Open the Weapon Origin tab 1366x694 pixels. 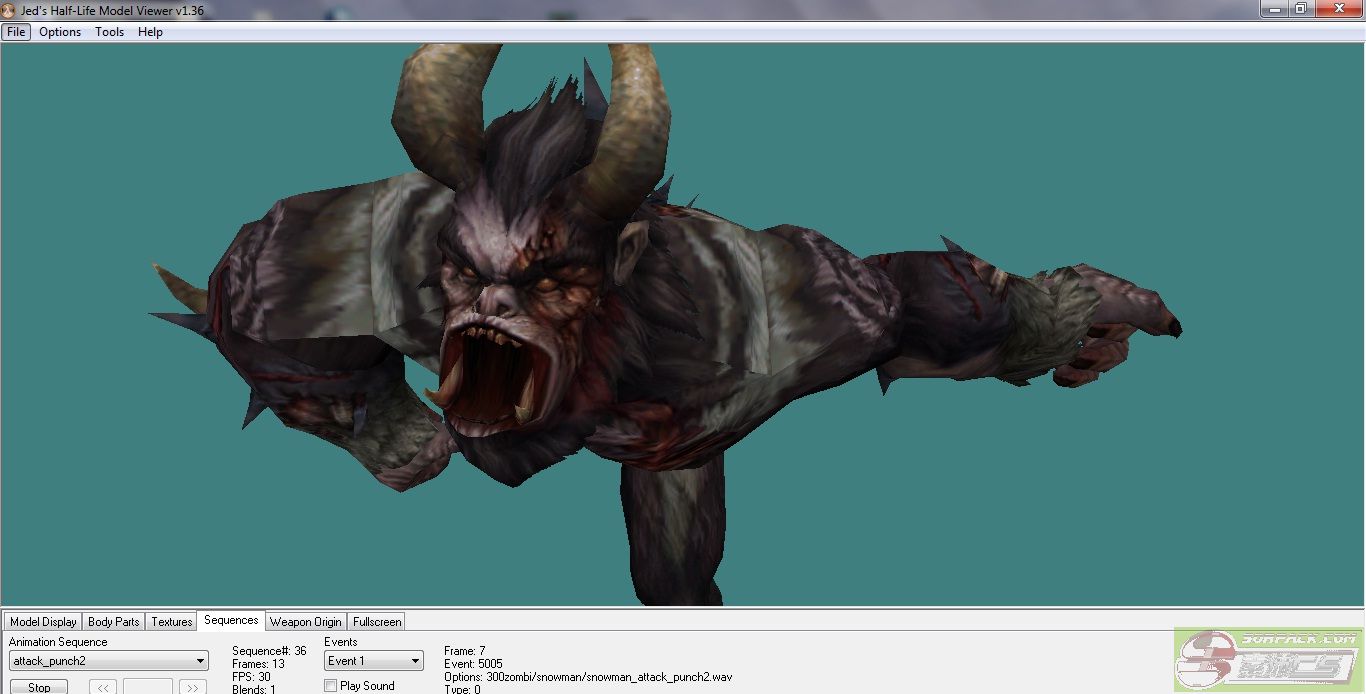[x=305, y=622]
